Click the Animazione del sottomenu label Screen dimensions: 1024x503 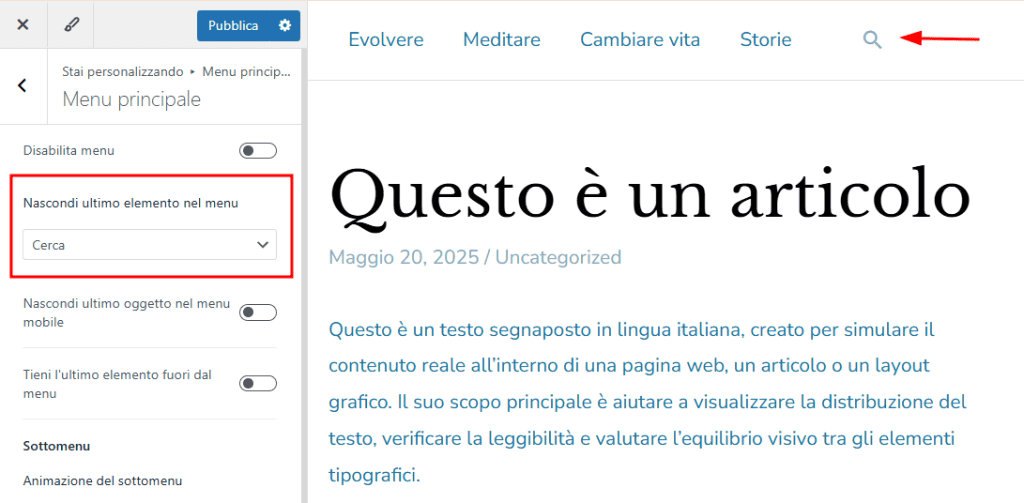click(x=103, y=481)
